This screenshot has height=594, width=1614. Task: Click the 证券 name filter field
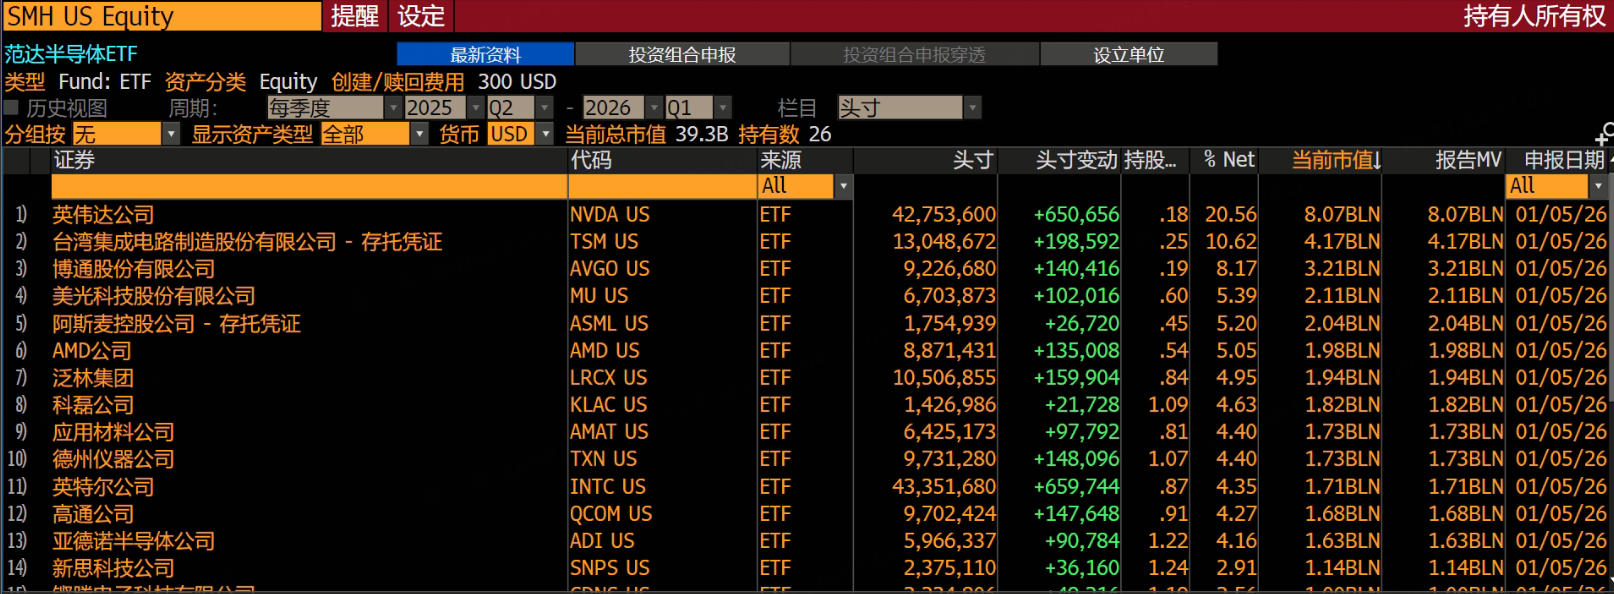[x=309, y=186]
